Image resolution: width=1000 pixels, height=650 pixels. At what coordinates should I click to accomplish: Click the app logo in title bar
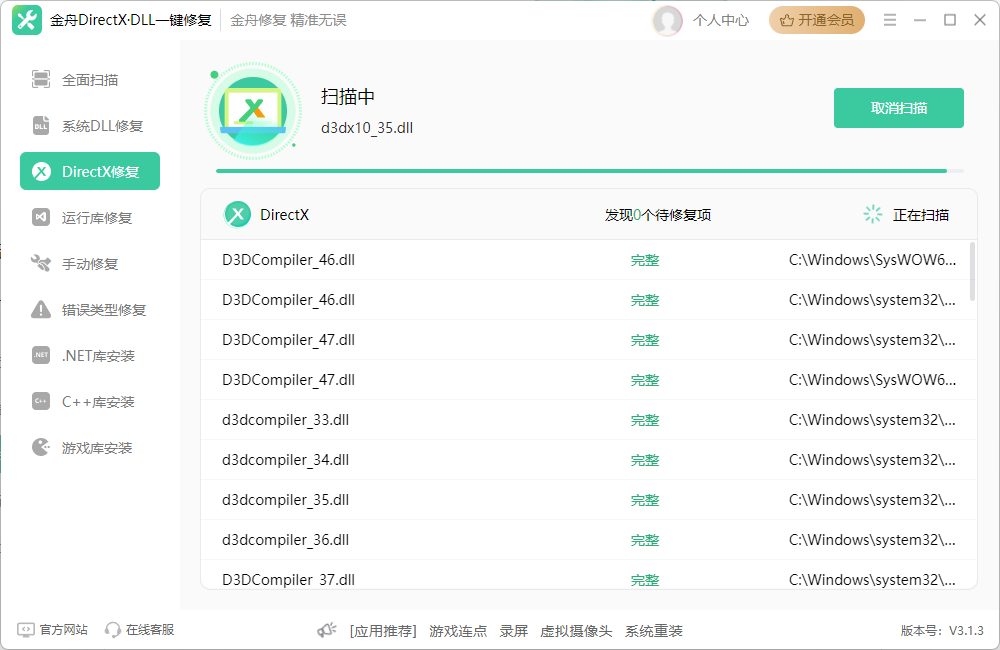coord(27,20)
